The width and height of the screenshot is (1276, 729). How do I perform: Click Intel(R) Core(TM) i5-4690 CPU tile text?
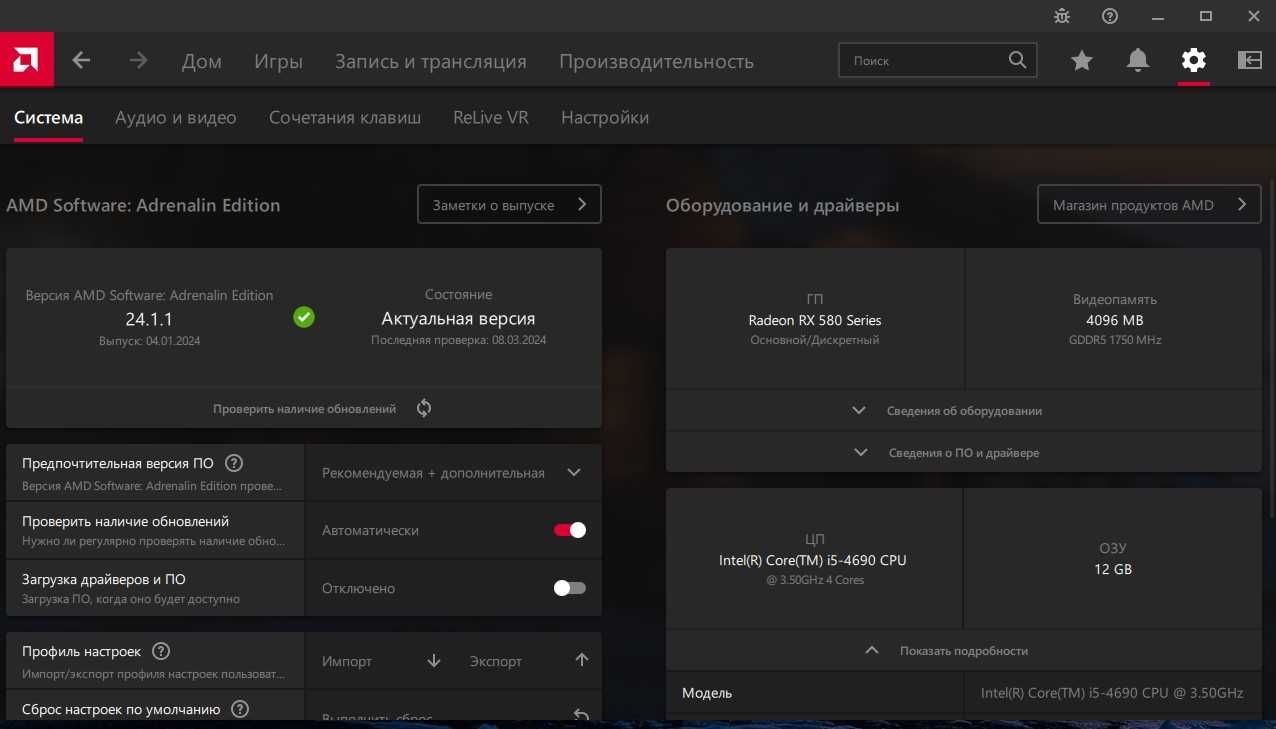(813, 560)
